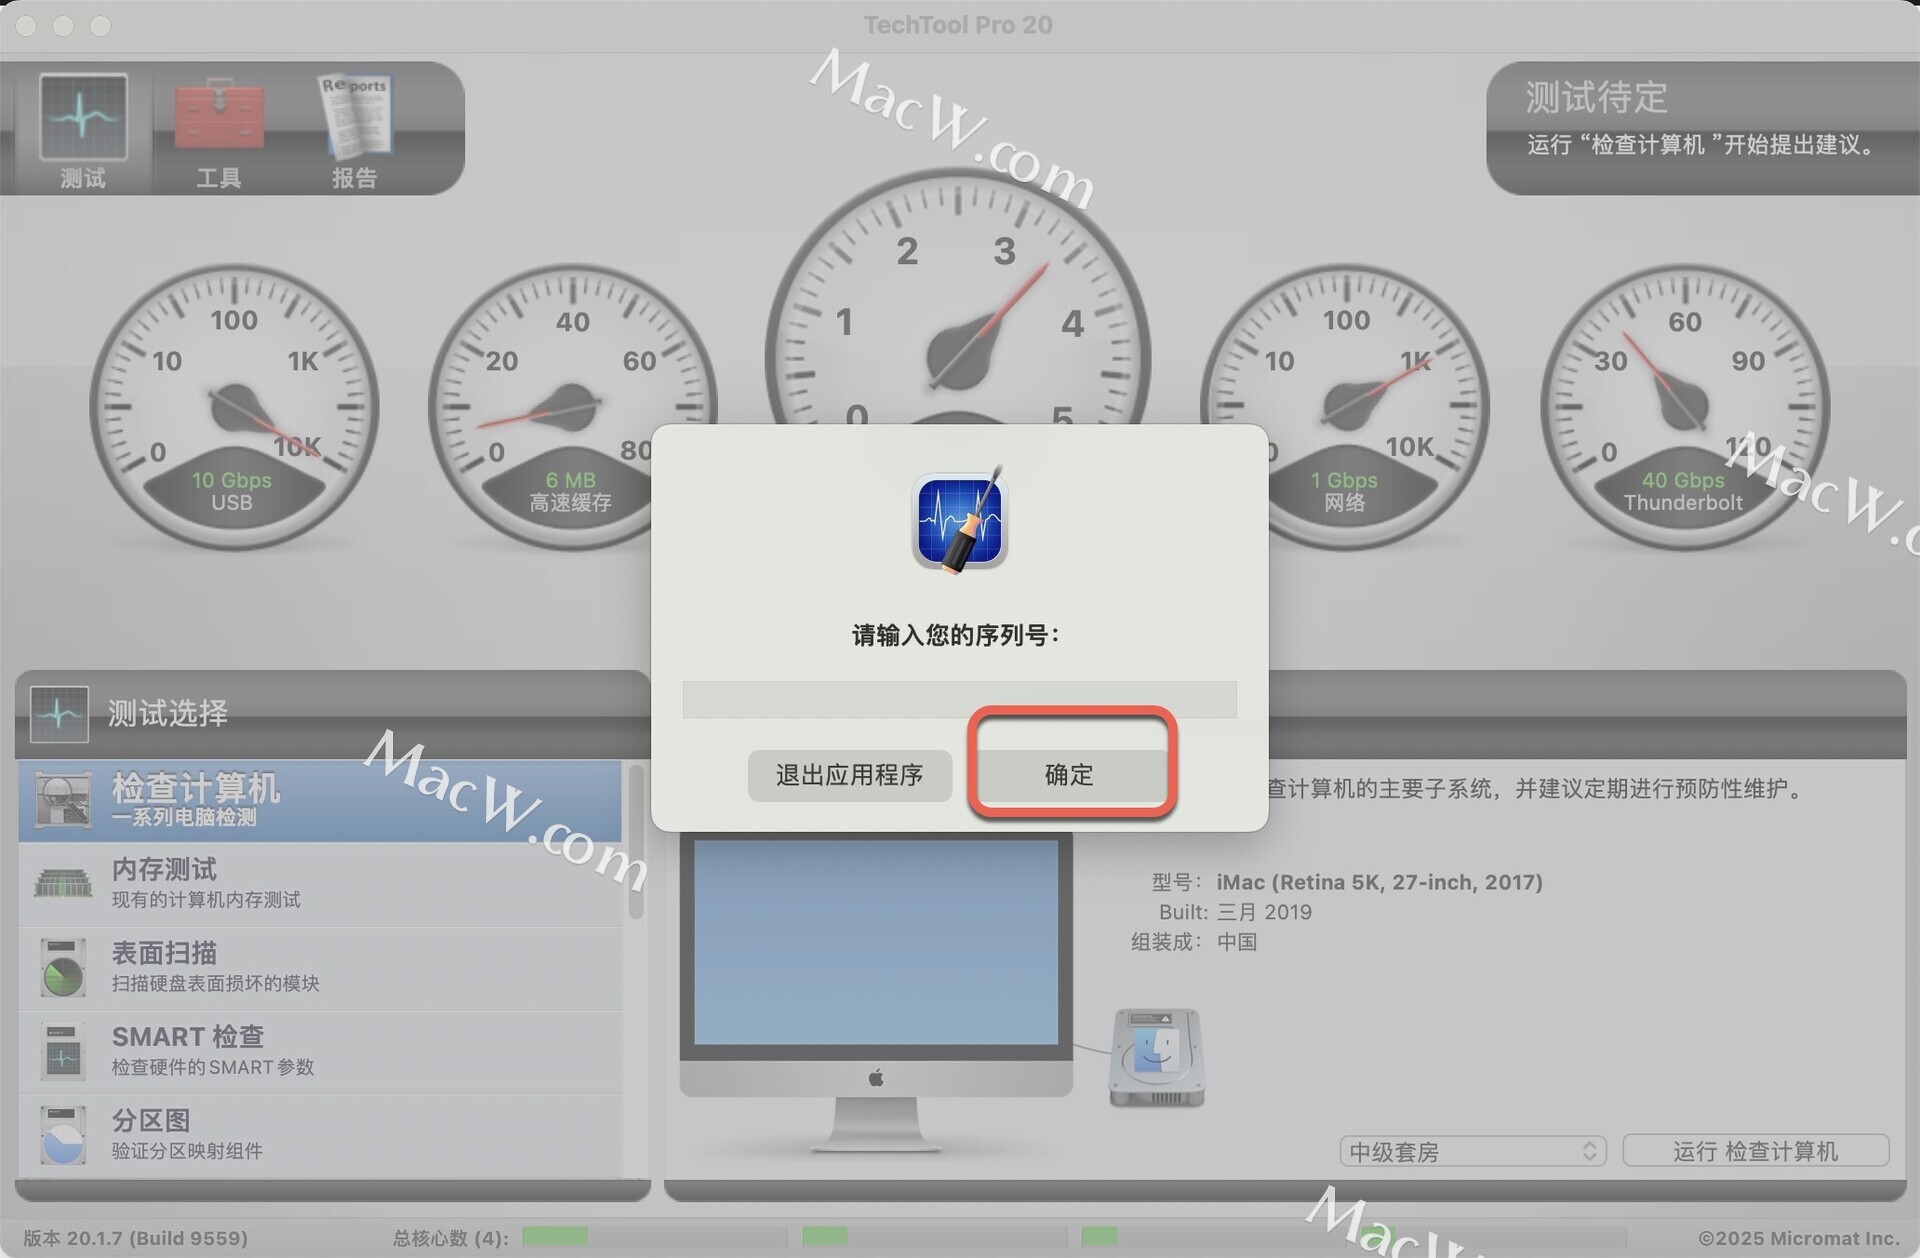Click the 分区图 pie chart drive icon
1920x1258 pixels.
click(x=63, y=1135)
